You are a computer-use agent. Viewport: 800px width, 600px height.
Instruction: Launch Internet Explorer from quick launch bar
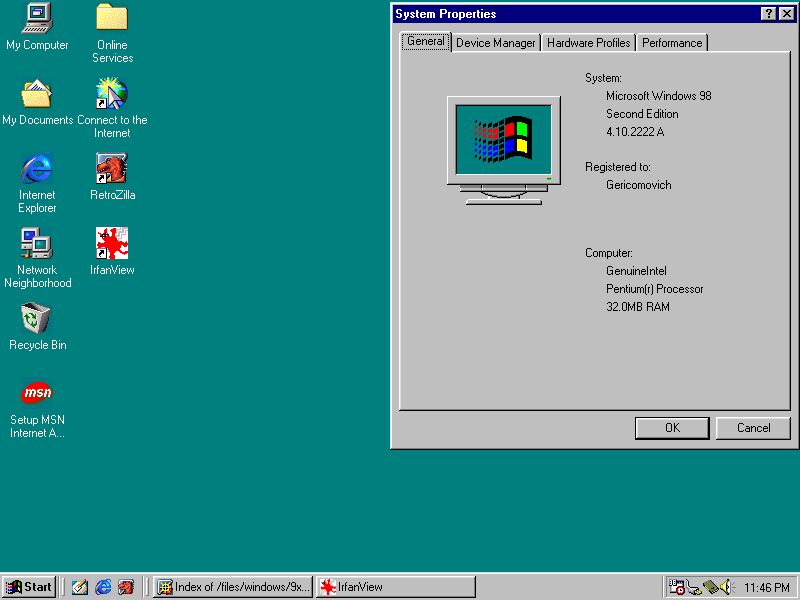103,587
